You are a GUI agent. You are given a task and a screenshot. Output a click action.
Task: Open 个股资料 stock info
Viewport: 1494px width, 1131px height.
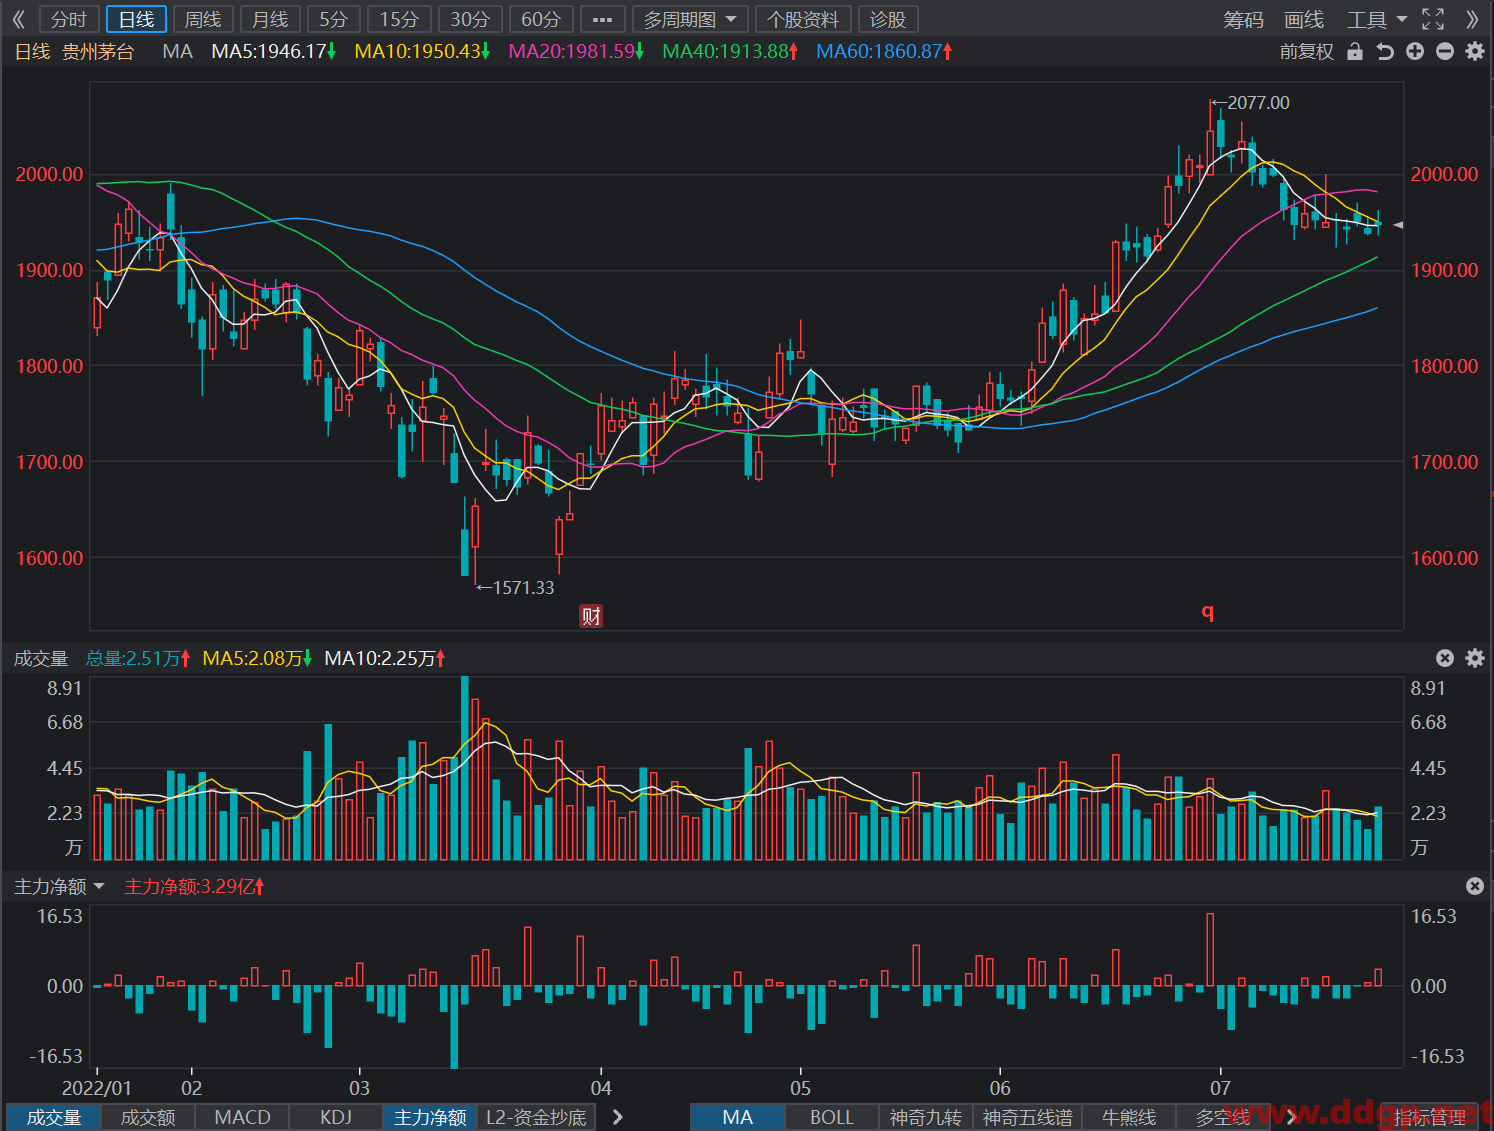[803, 19]
